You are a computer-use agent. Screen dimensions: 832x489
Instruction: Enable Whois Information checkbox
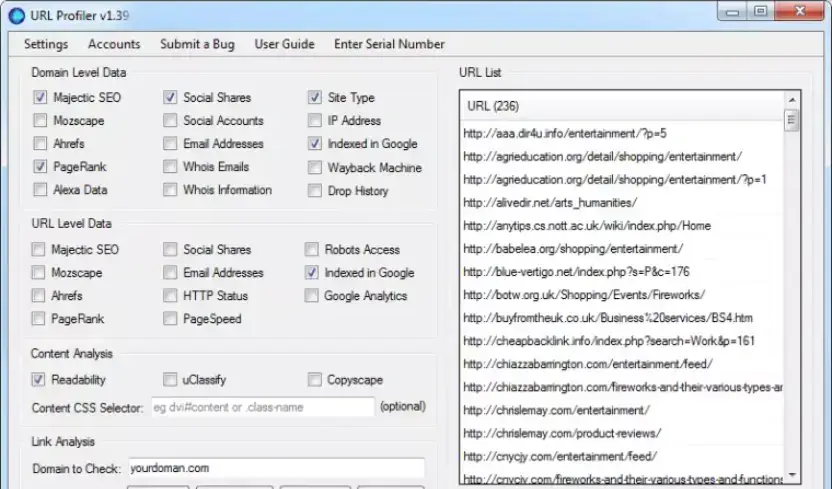[x=170, y=189]
